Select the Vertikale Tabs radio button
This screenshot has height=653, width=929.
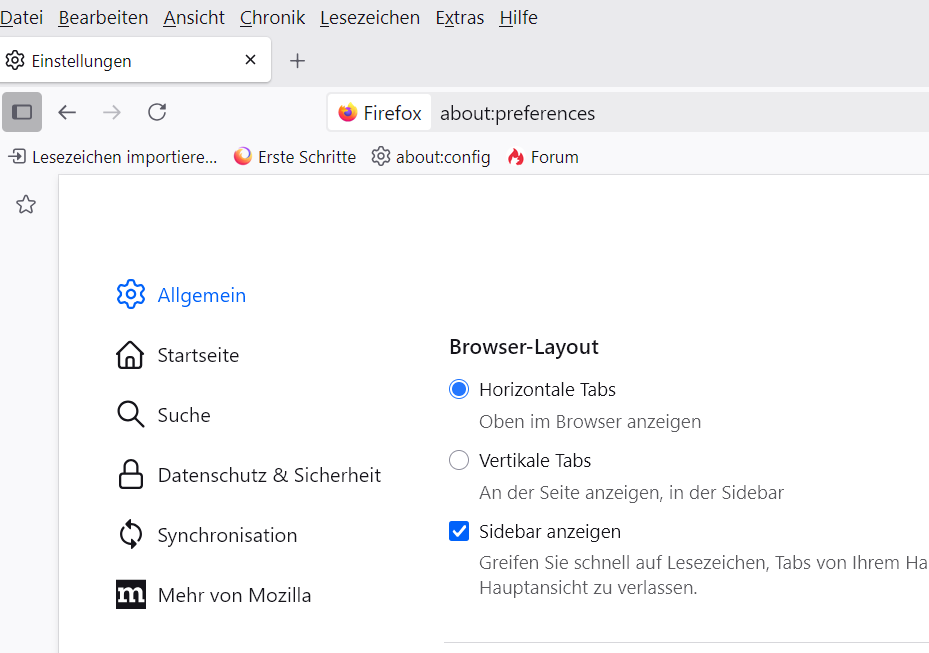459,460
